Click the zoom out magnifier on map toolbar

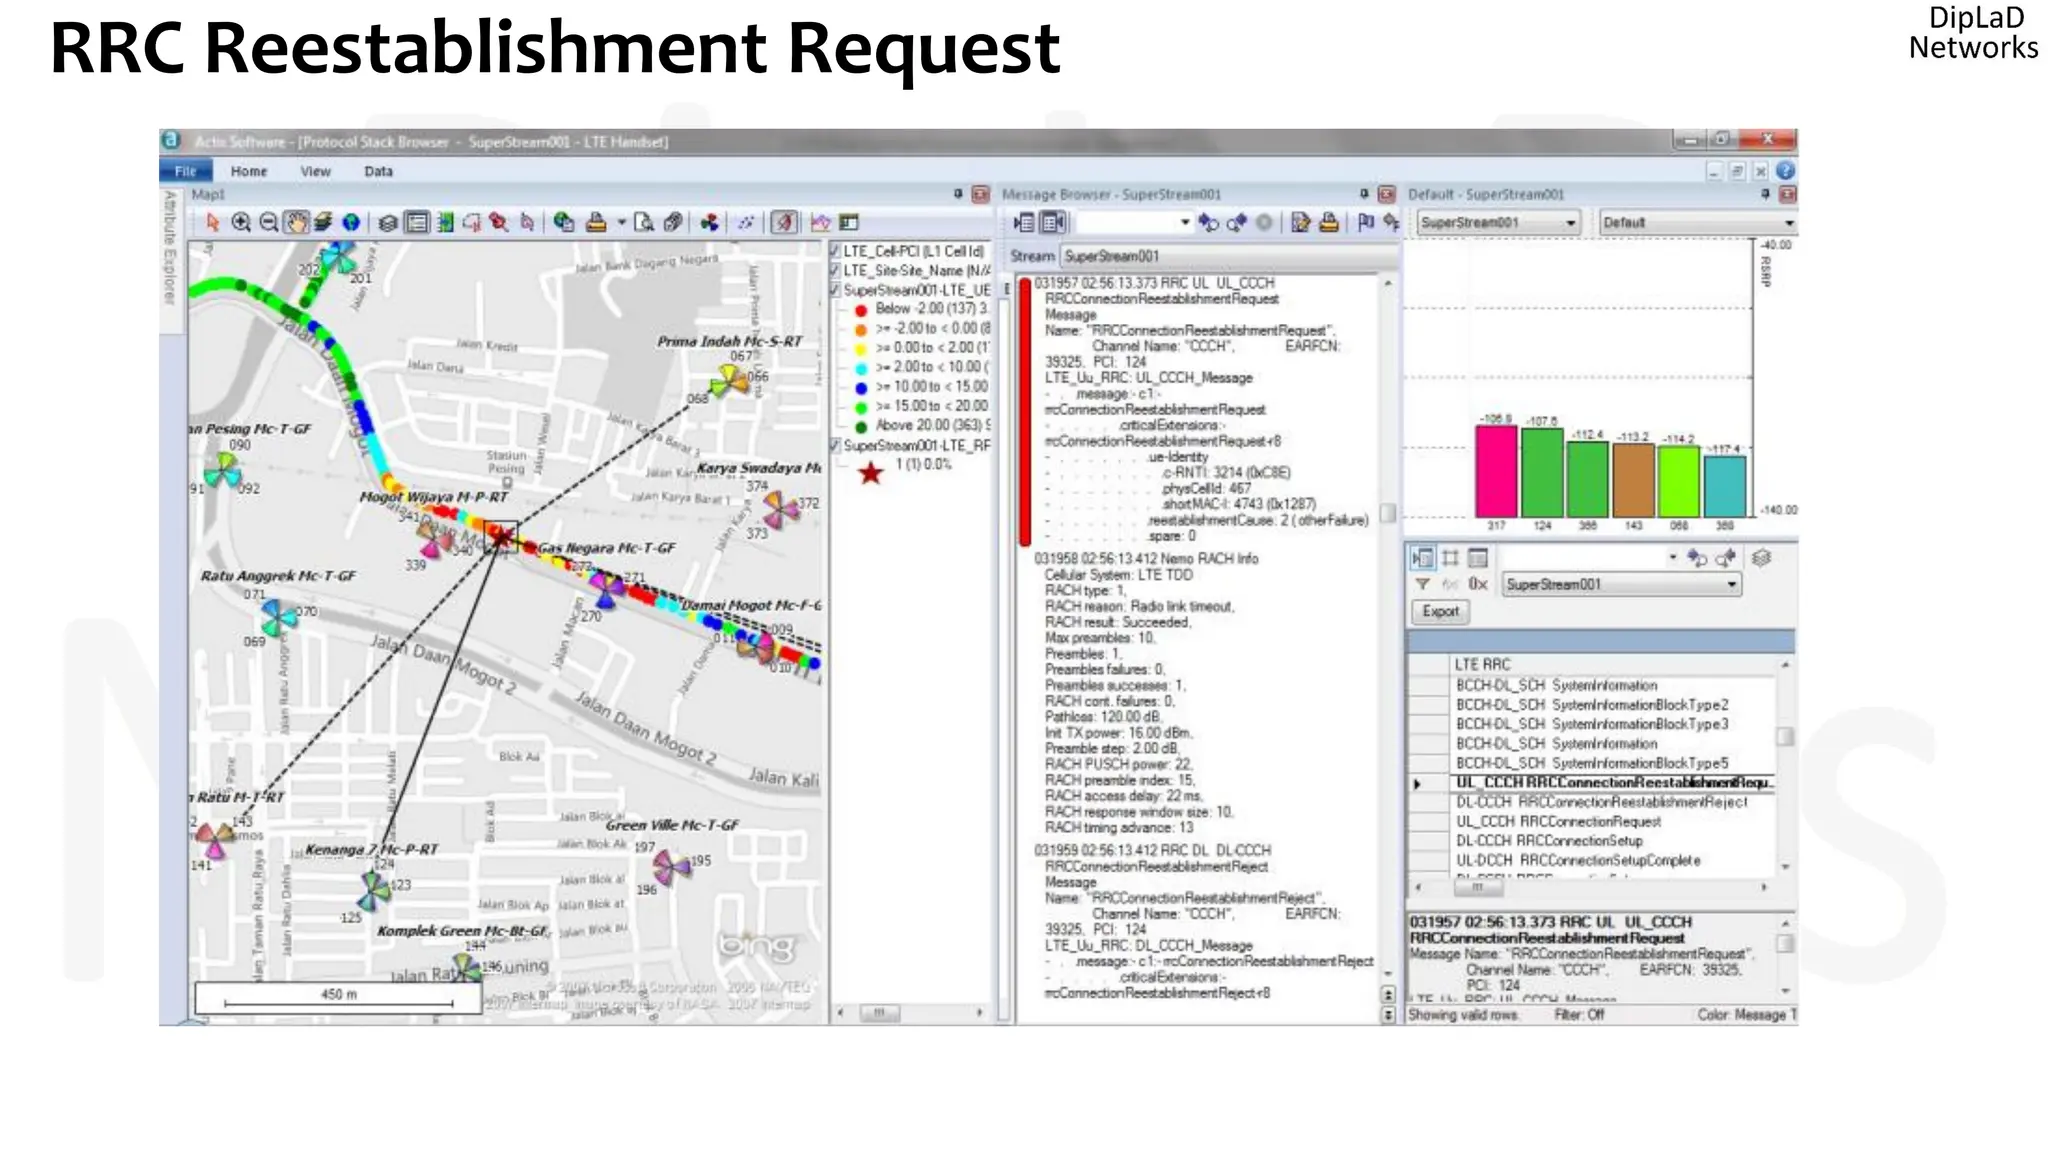point(269,222)
